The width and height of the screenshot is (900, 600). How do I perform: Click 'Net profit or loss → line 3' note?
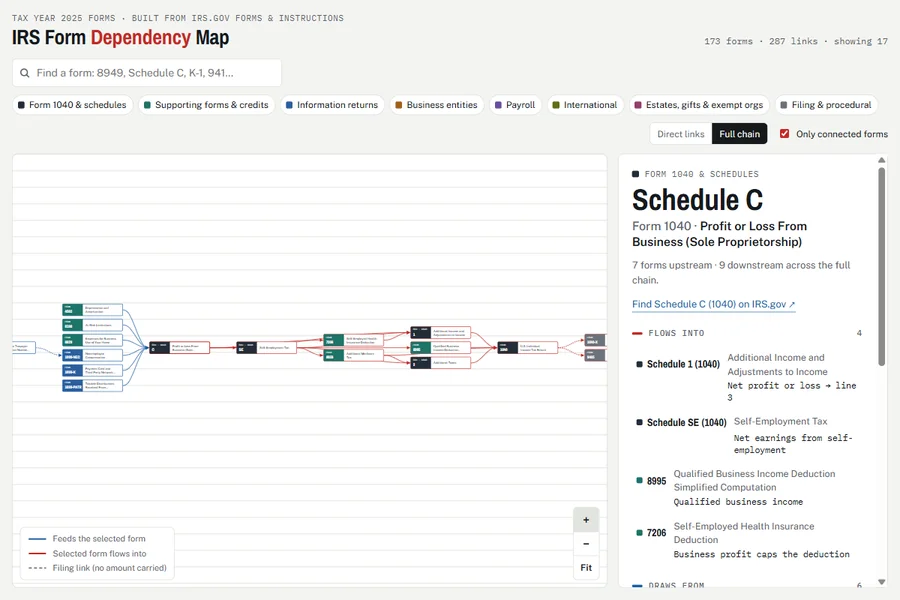(792, 392)
